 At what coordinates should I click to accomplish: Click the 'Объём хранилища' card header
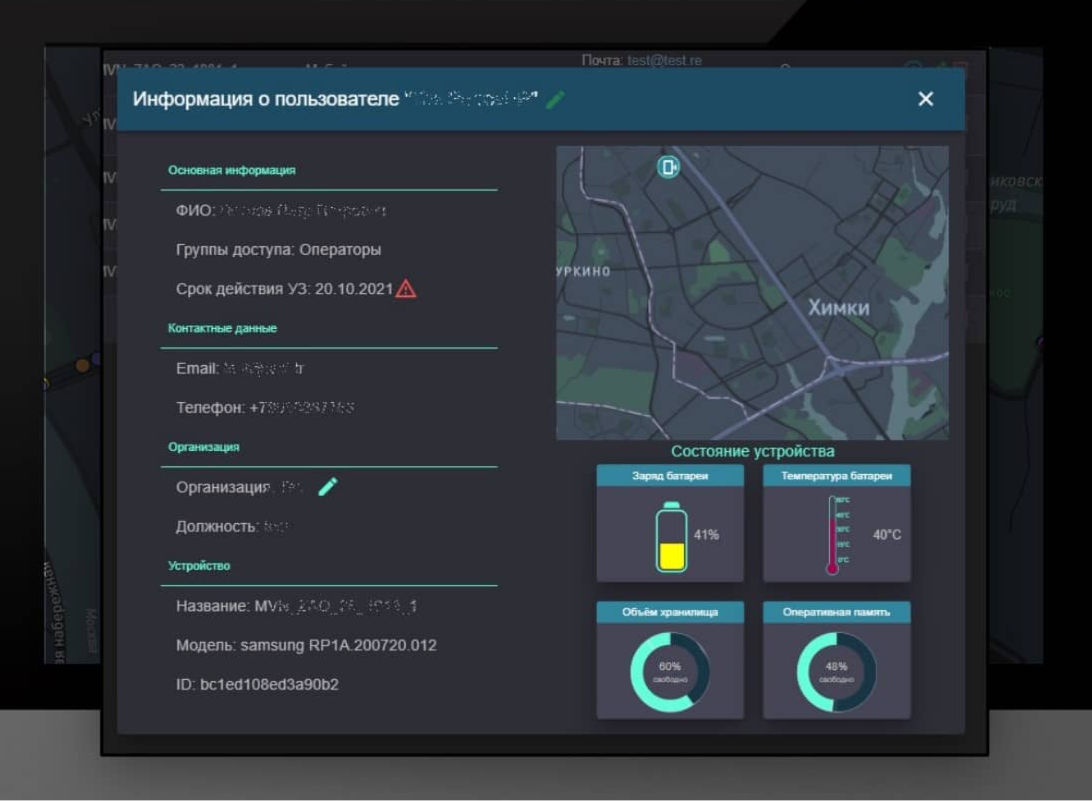click(x=670, y=612)
